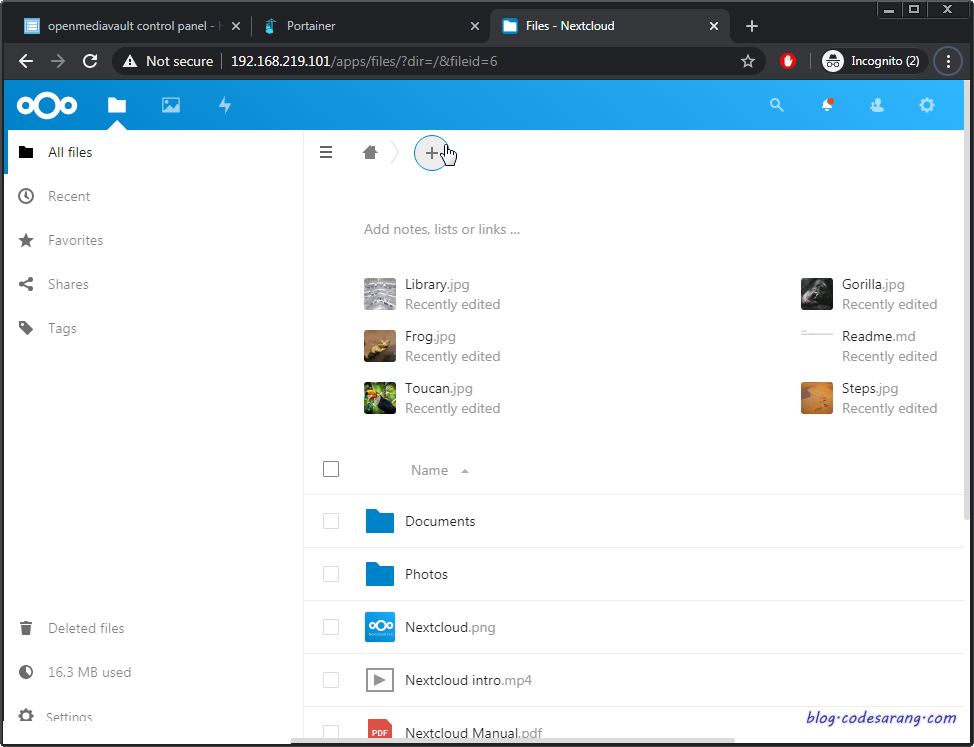Click the Incognito (2) profile button
This screenshot has width=974, height=747.
tap(874, 61)
